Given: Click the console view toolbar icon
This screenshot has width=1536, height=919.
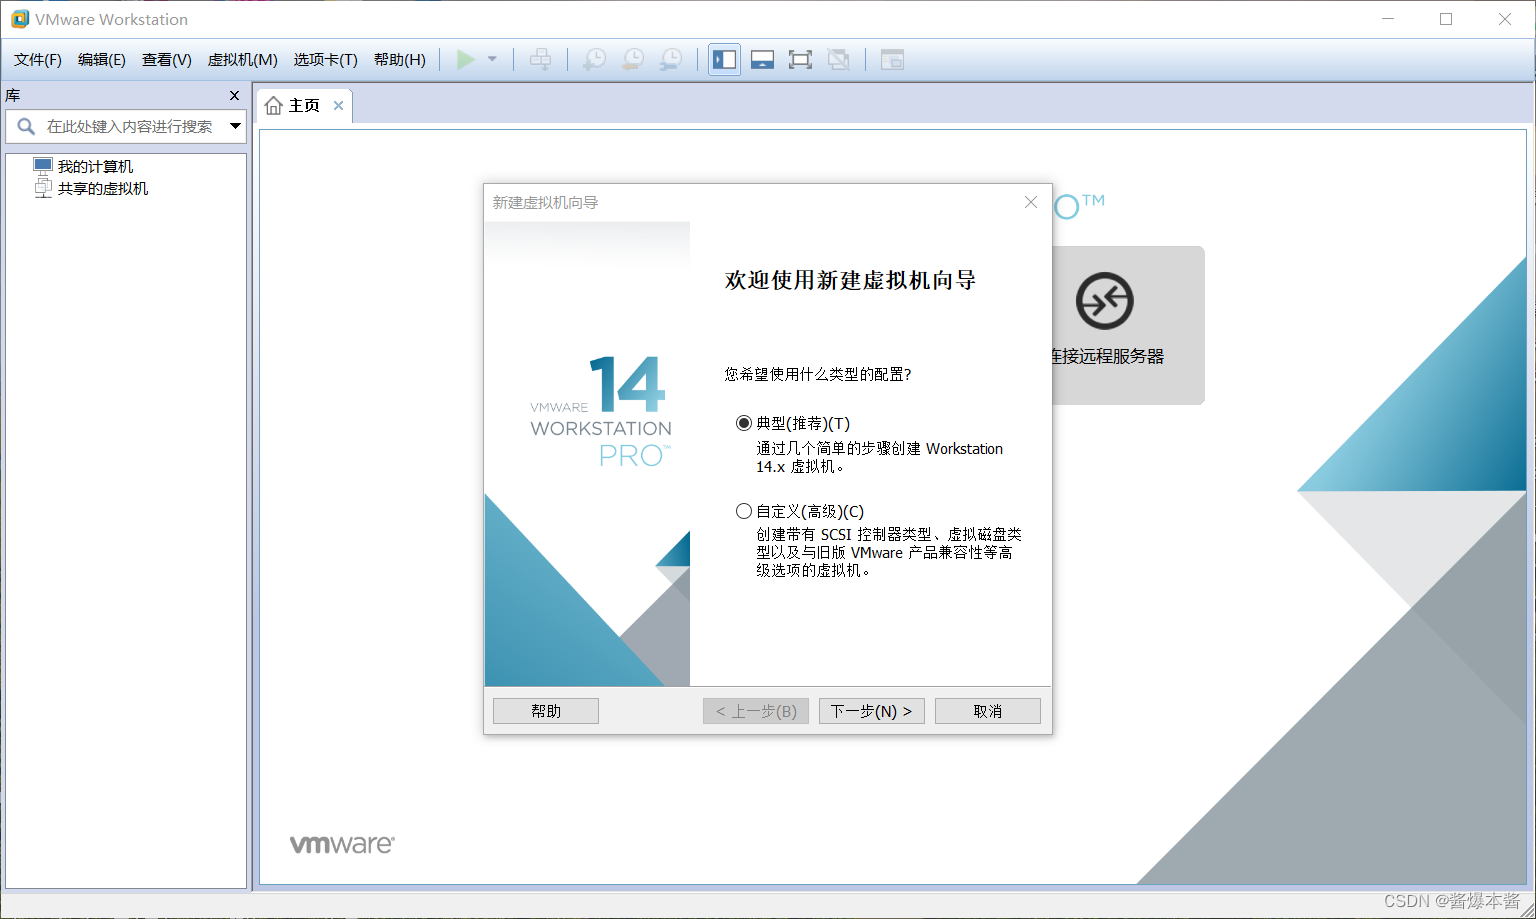Looking at the screenshot, I should pos(892,60).
